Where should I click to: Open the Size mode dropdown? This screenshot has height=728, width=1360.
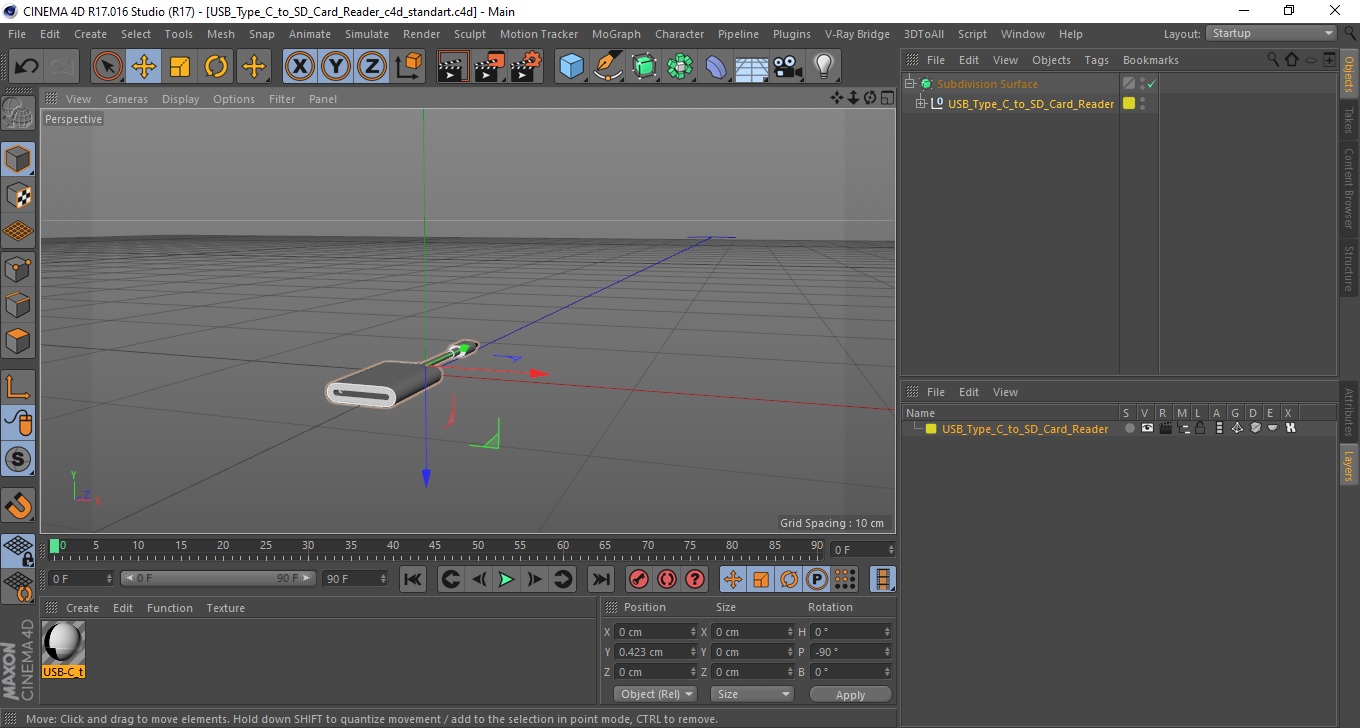point(752,694)
